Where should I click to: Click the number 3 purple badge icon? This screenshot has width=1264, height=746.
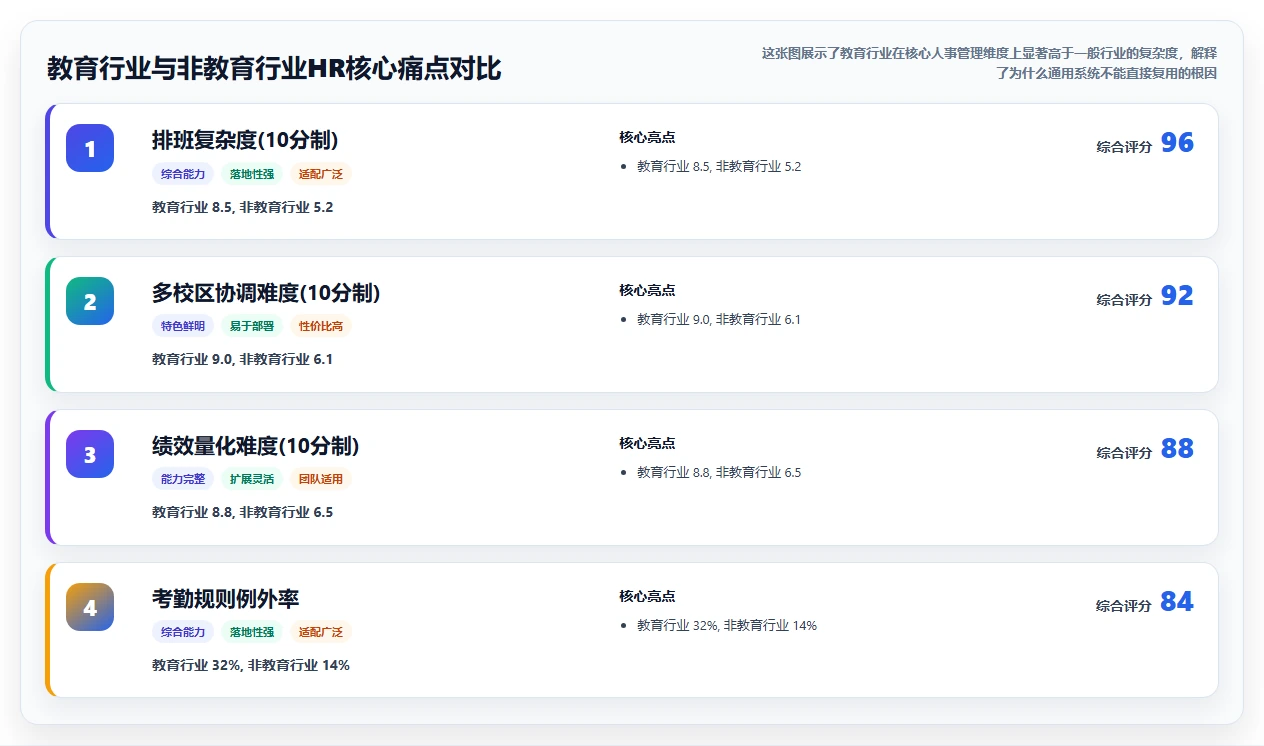90,454
